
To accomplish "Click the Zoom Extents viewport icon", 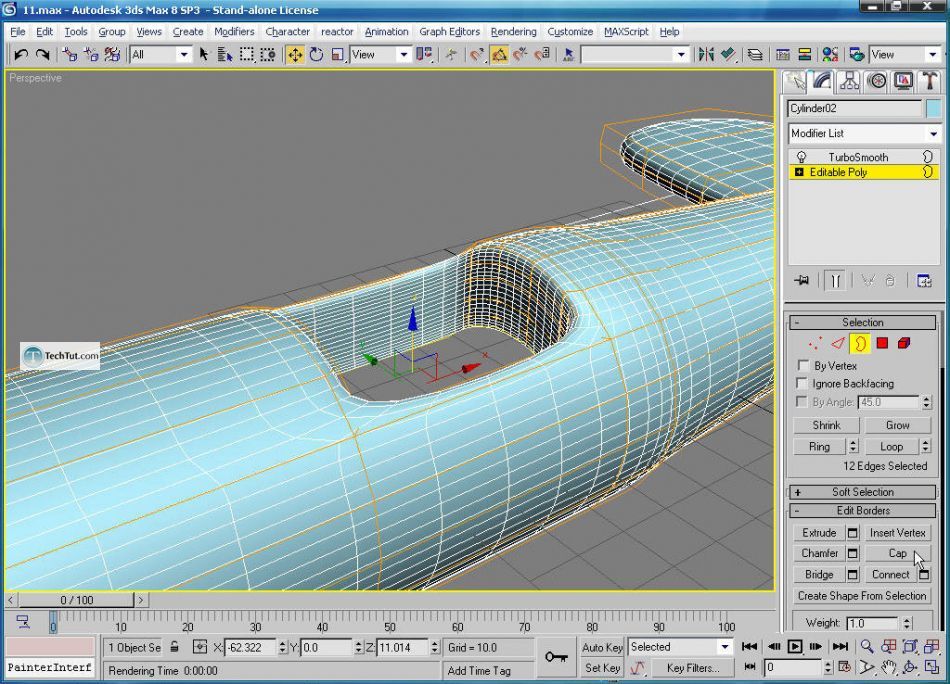I will pyautogui.click(x=909, y=646).
